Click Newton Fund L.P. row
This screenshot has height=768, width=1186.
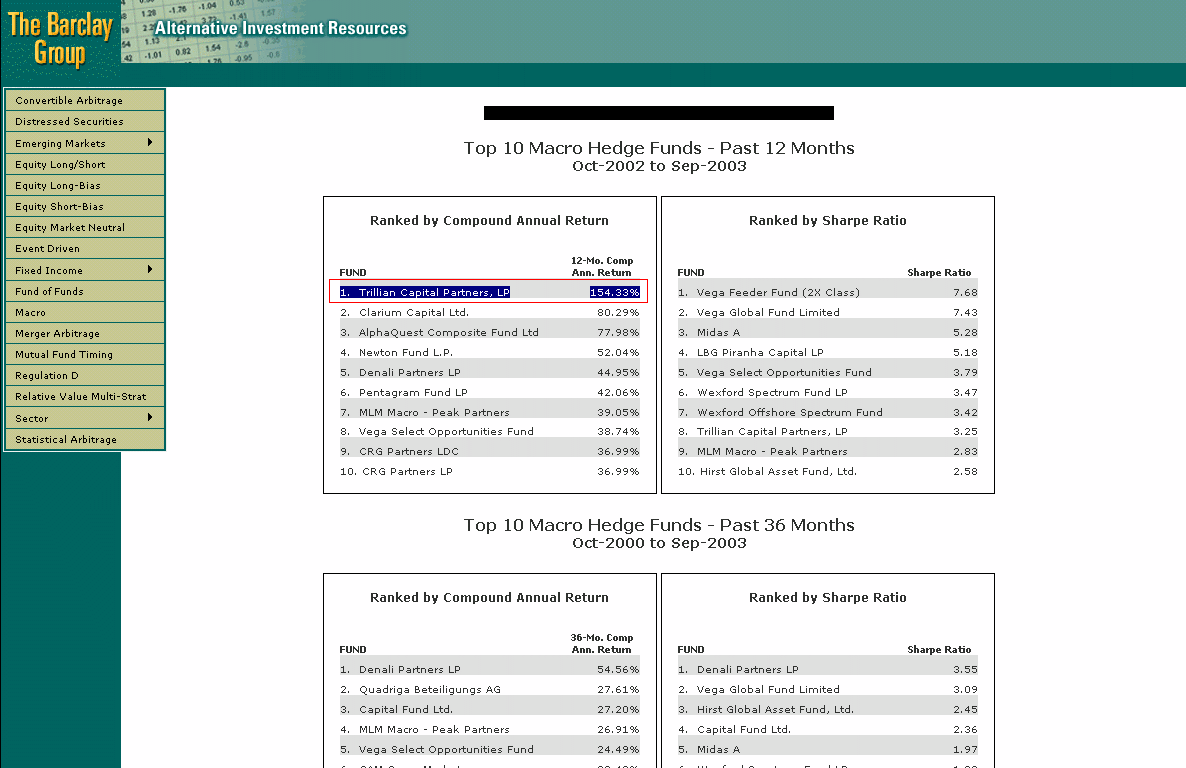[x=489, y=353]
